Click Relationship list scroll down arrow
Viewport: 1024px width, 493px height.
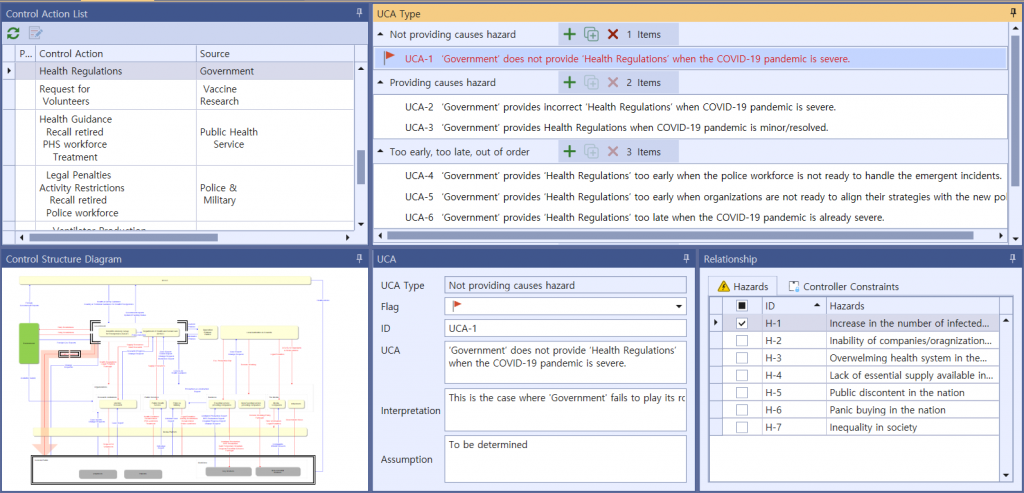point(1004,475)
